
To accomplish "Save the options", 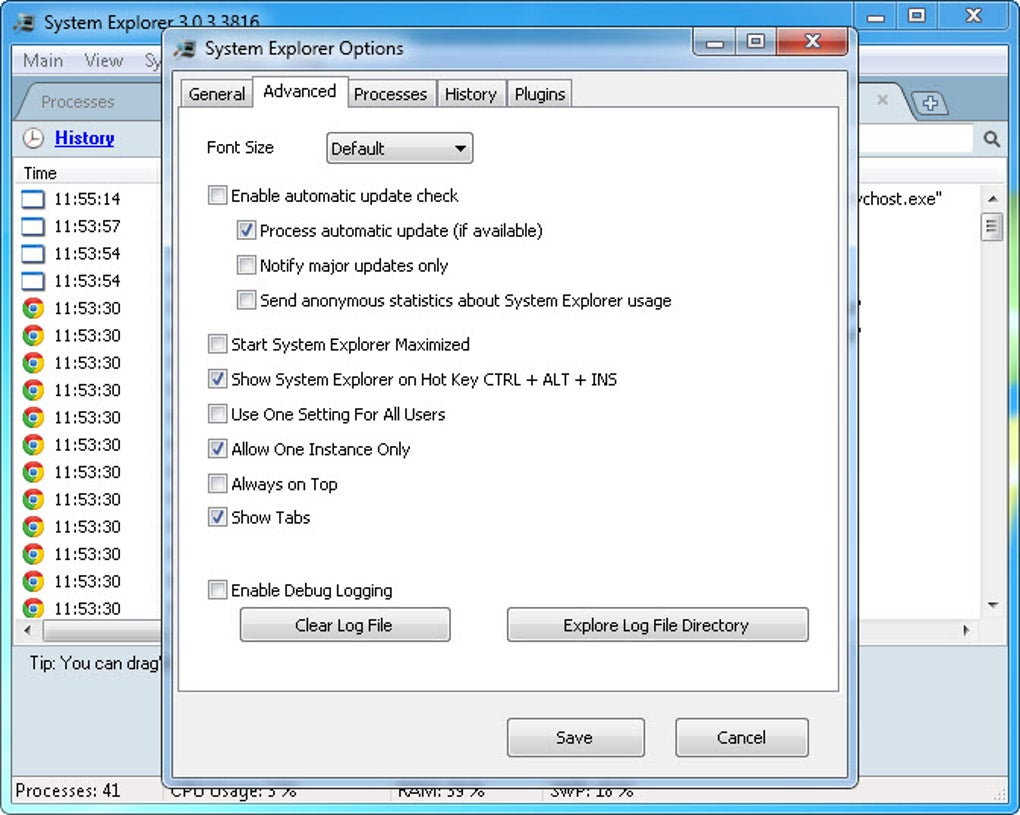I will pyautogui.click(x=576, y=738).
